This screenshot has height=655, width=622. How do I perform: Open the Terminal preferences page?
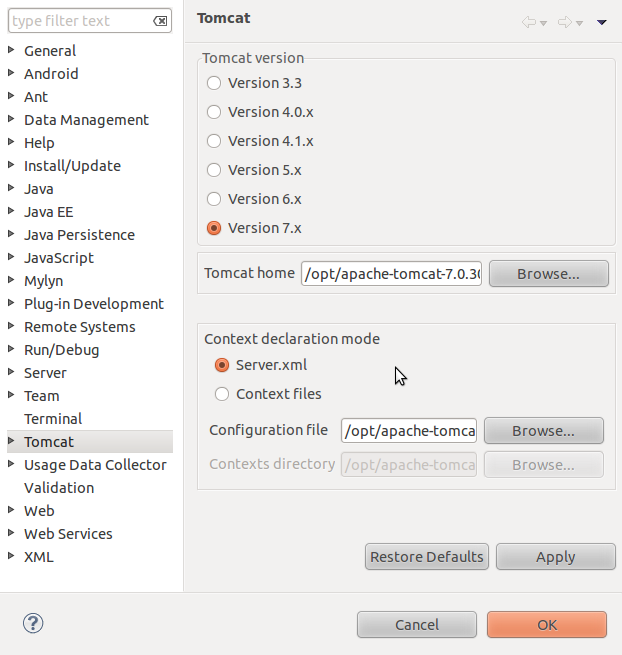pos(53,419)
